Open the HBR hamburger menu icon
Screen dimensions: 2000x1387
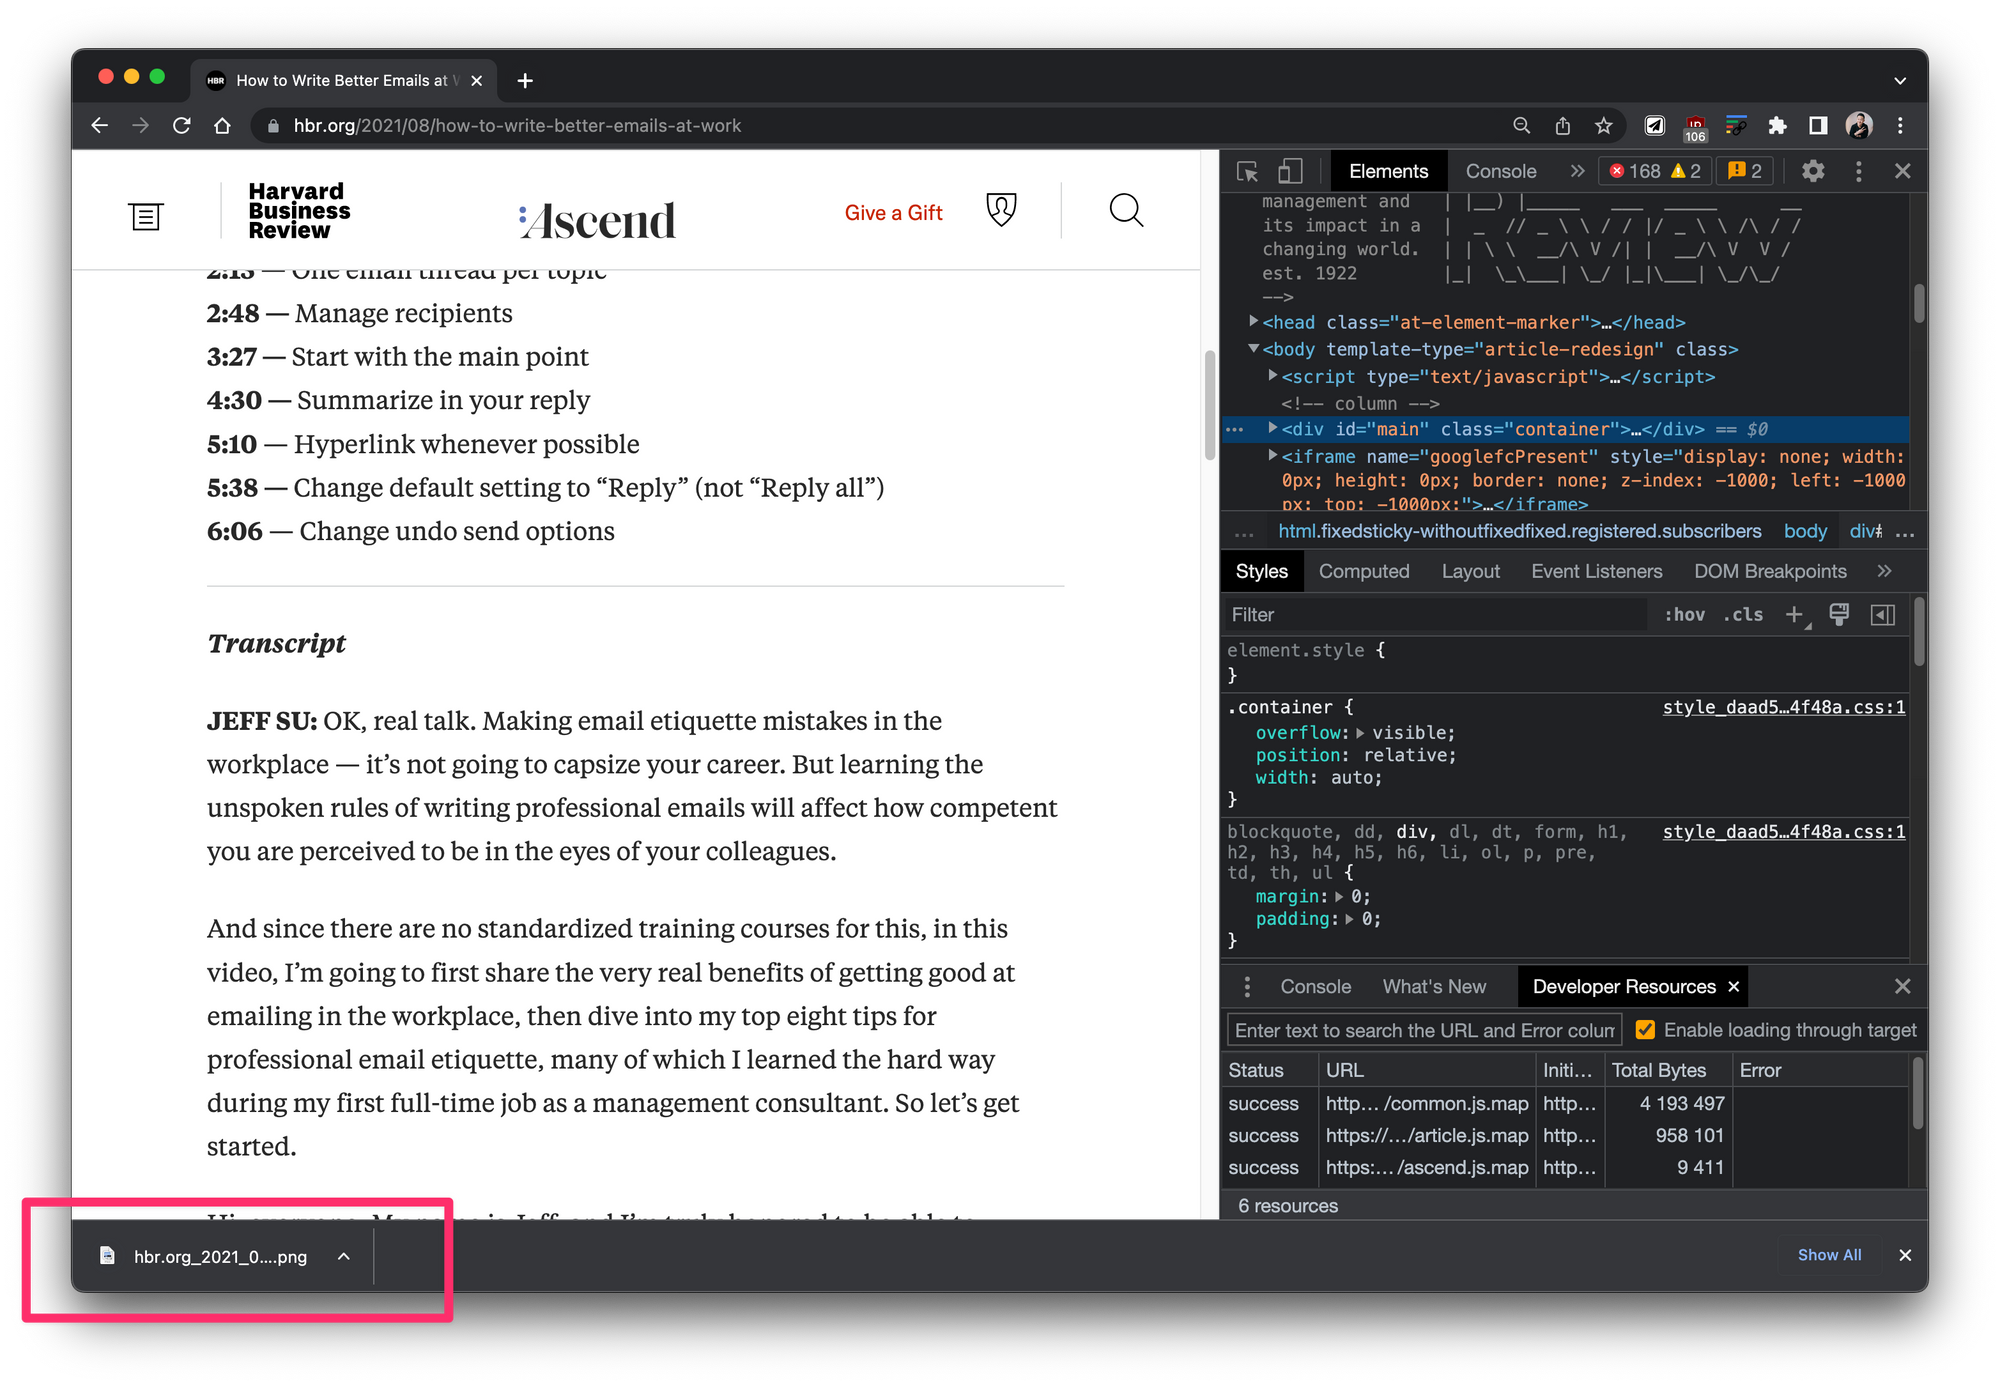(x=146, y=216)
